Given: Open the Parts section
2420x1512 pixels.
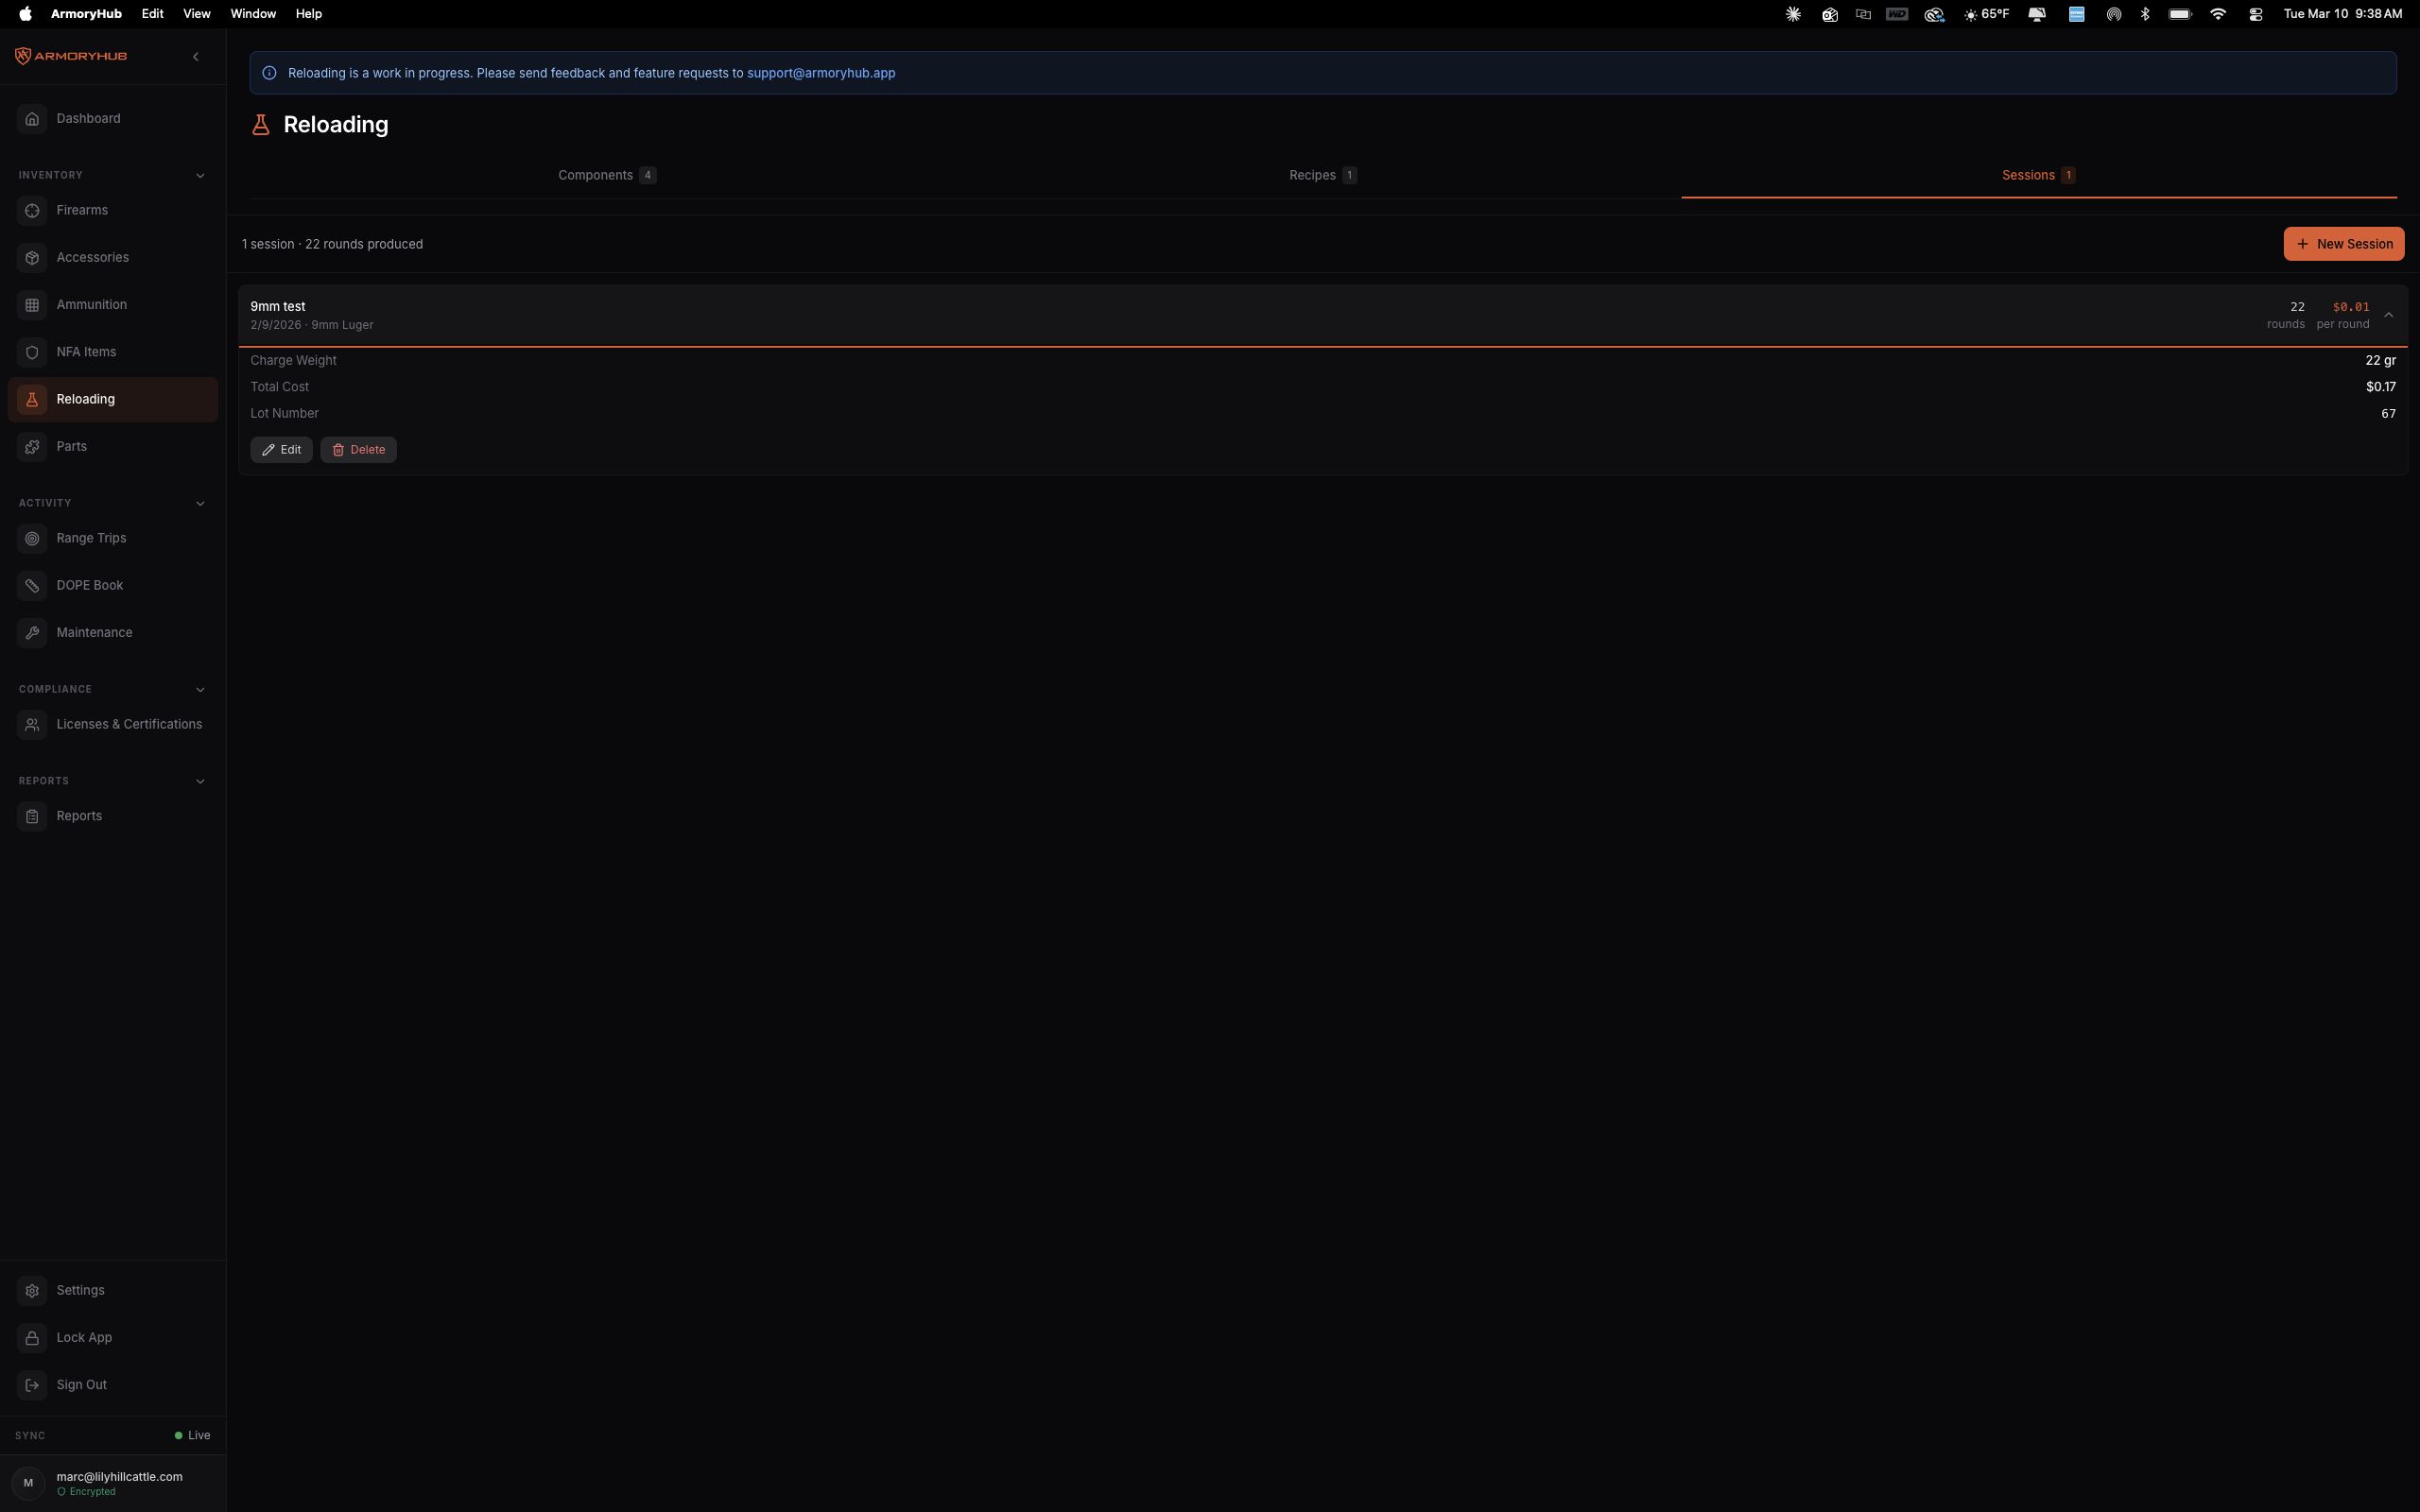Looking at the screenshot, I should pyautogui.click(x=72, y=446).
